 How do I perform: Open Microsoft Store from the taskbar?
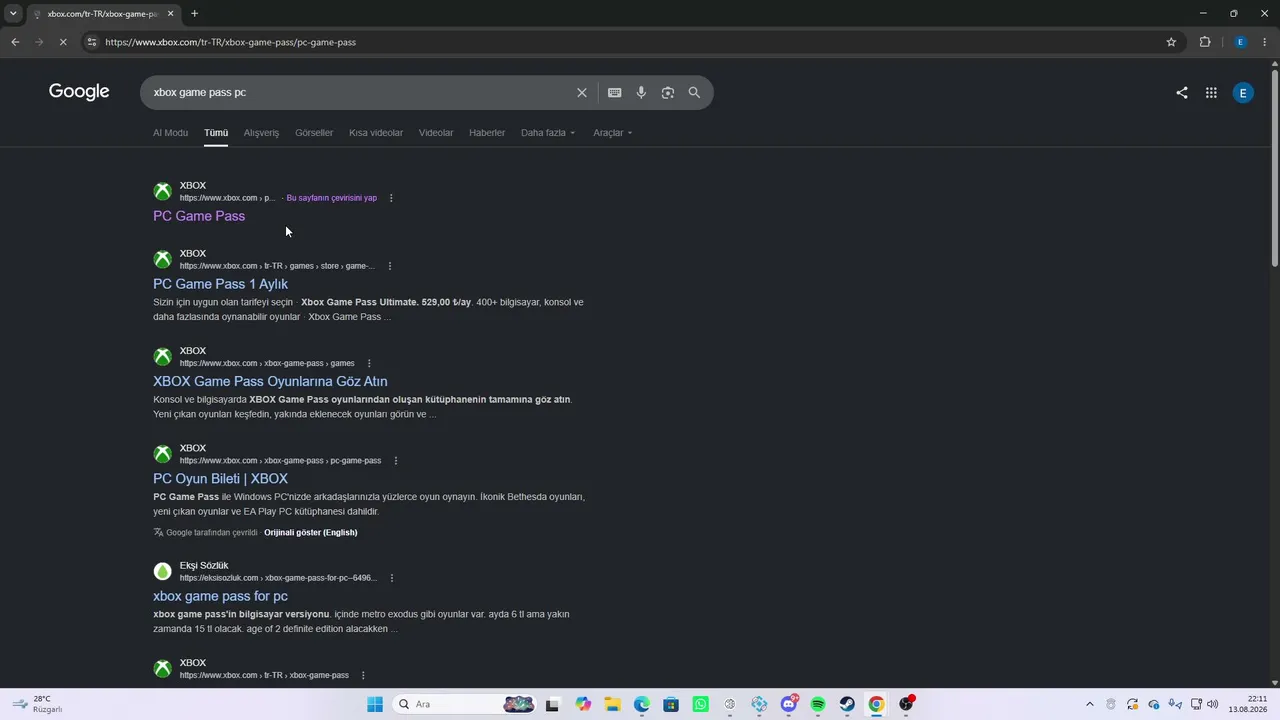pyautogui.click(x=671, y=704)
